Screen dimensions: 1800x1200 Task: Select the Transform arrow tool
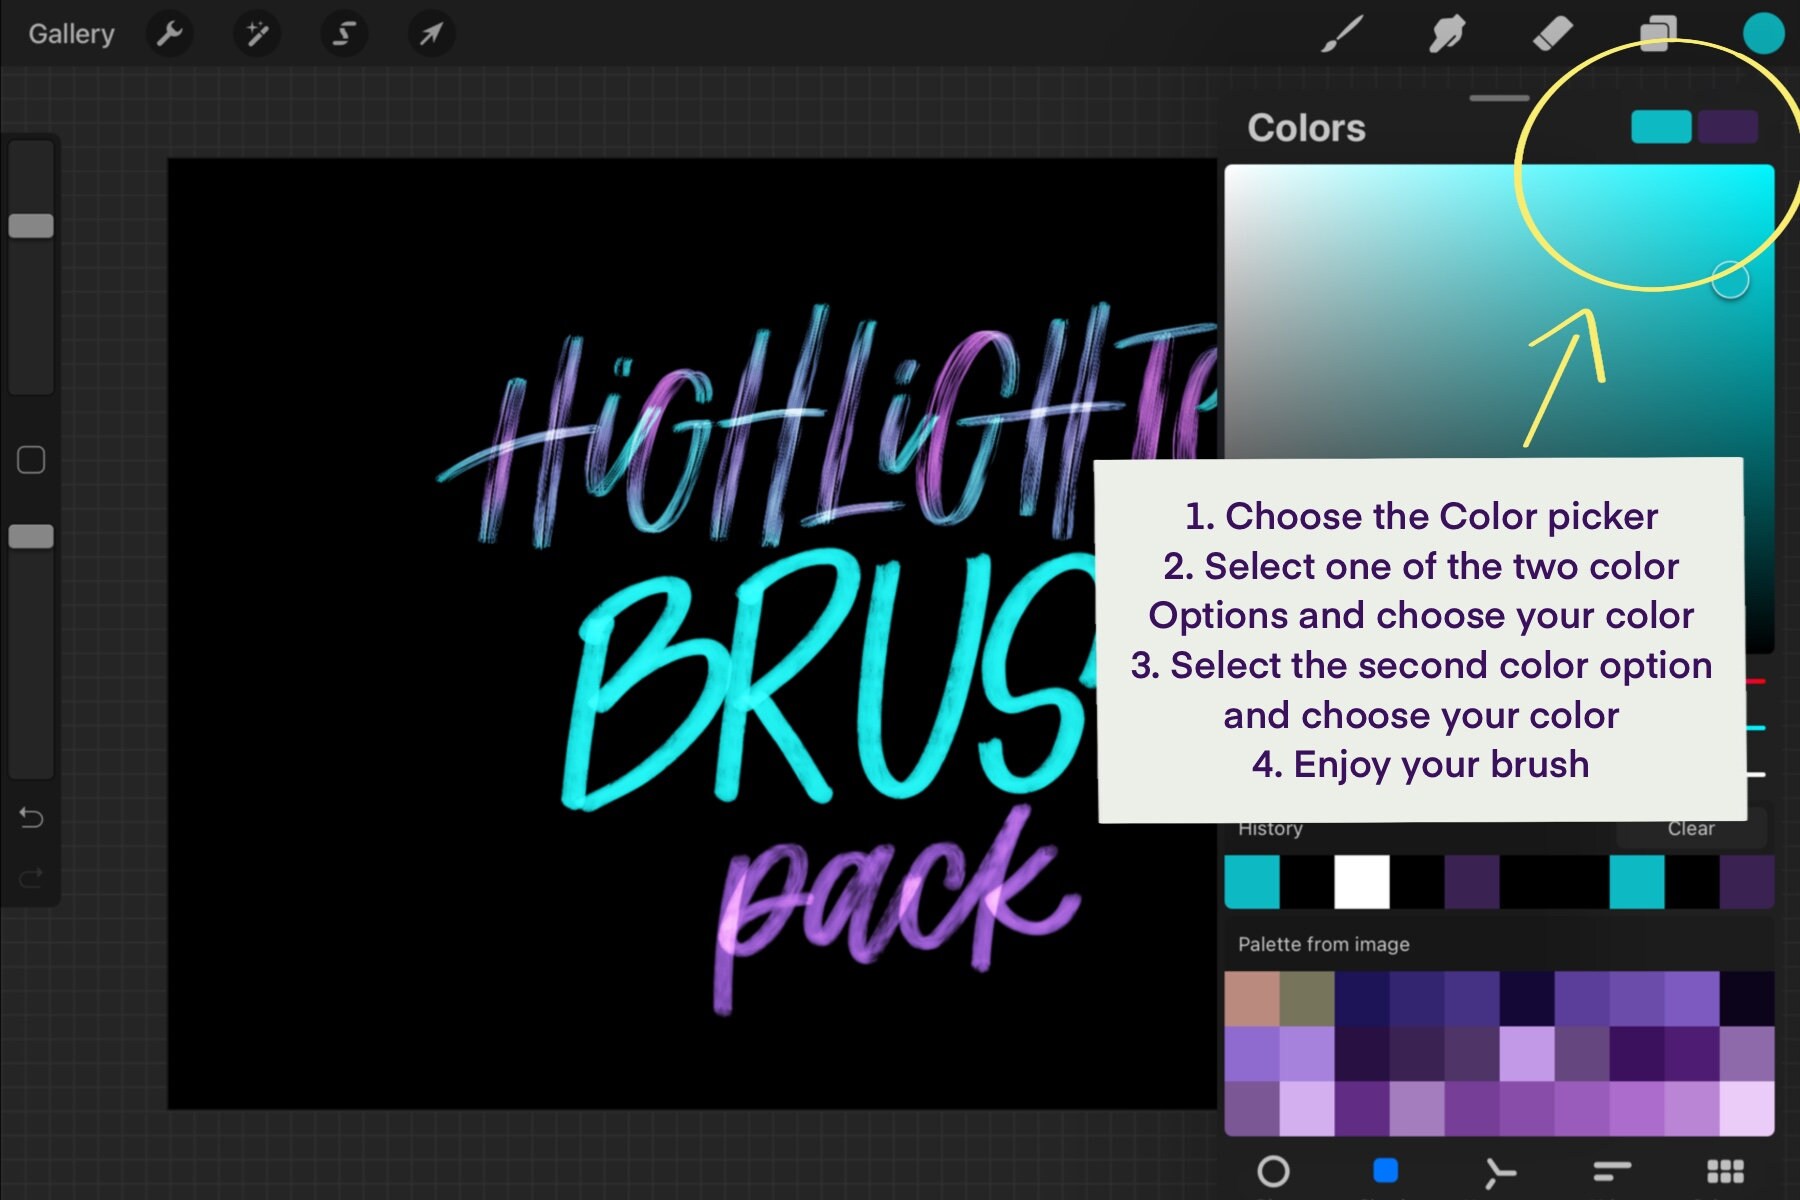pyautogui.click(x=430, y=33)
